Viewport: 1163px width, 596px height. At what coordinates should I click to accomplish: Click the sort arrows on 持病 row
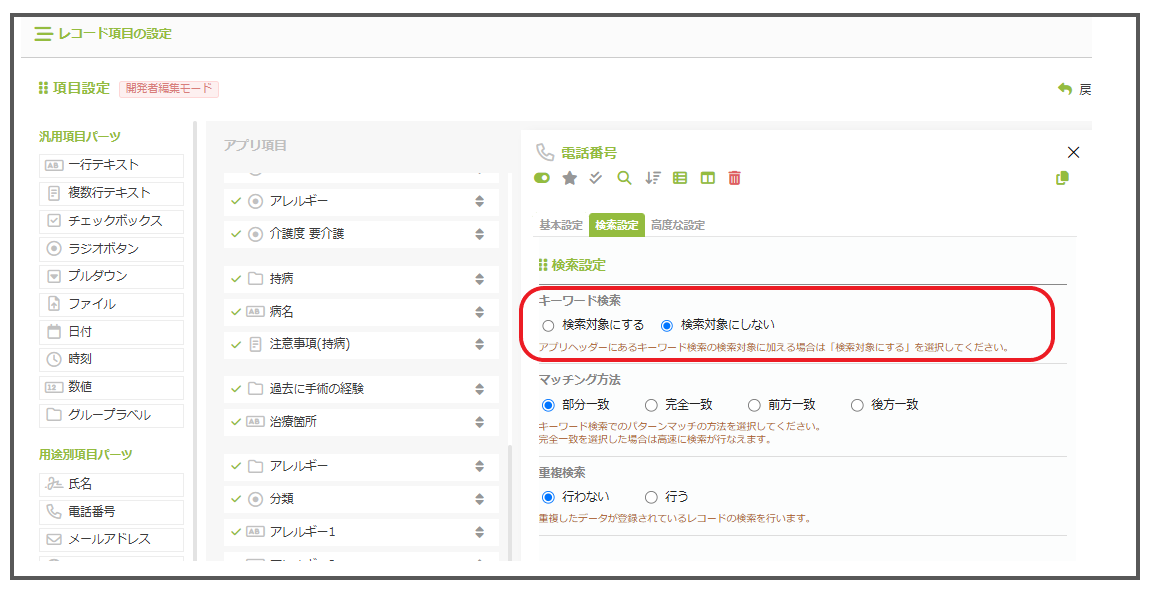pos(480,279)
